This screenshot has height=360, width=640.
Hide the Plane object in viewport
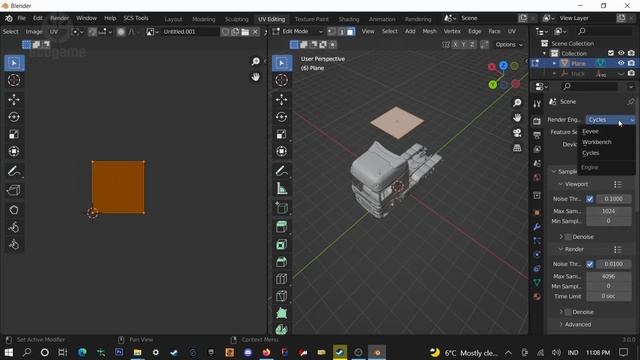click(621, 63)
